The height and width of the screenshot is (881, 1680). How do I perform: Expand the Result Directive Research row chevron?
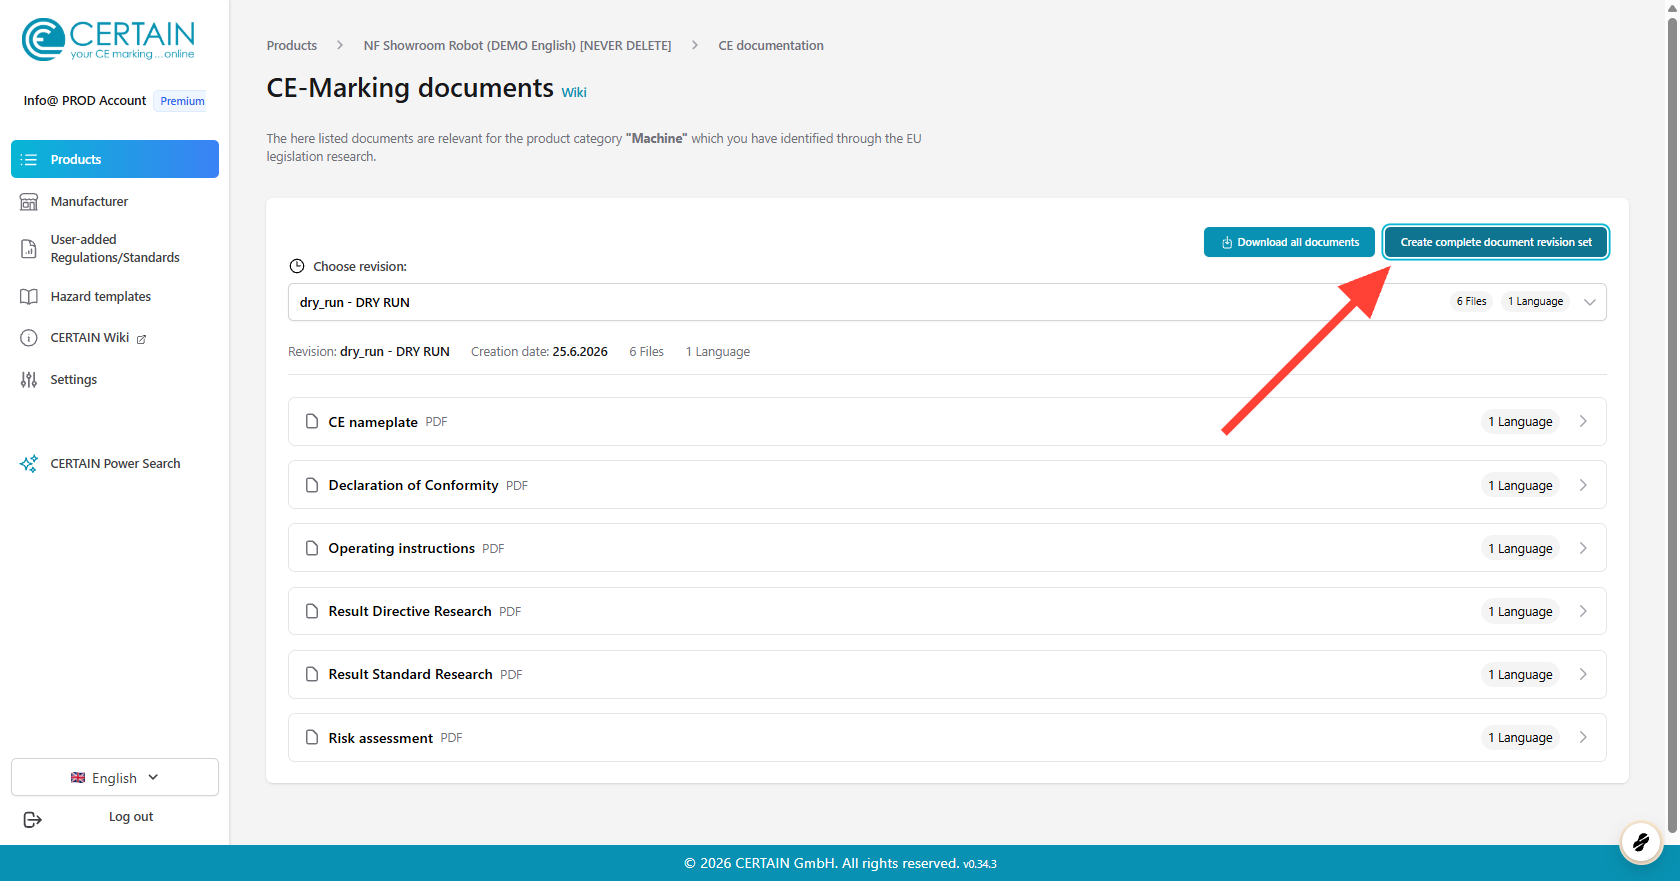coord(1583,611)
